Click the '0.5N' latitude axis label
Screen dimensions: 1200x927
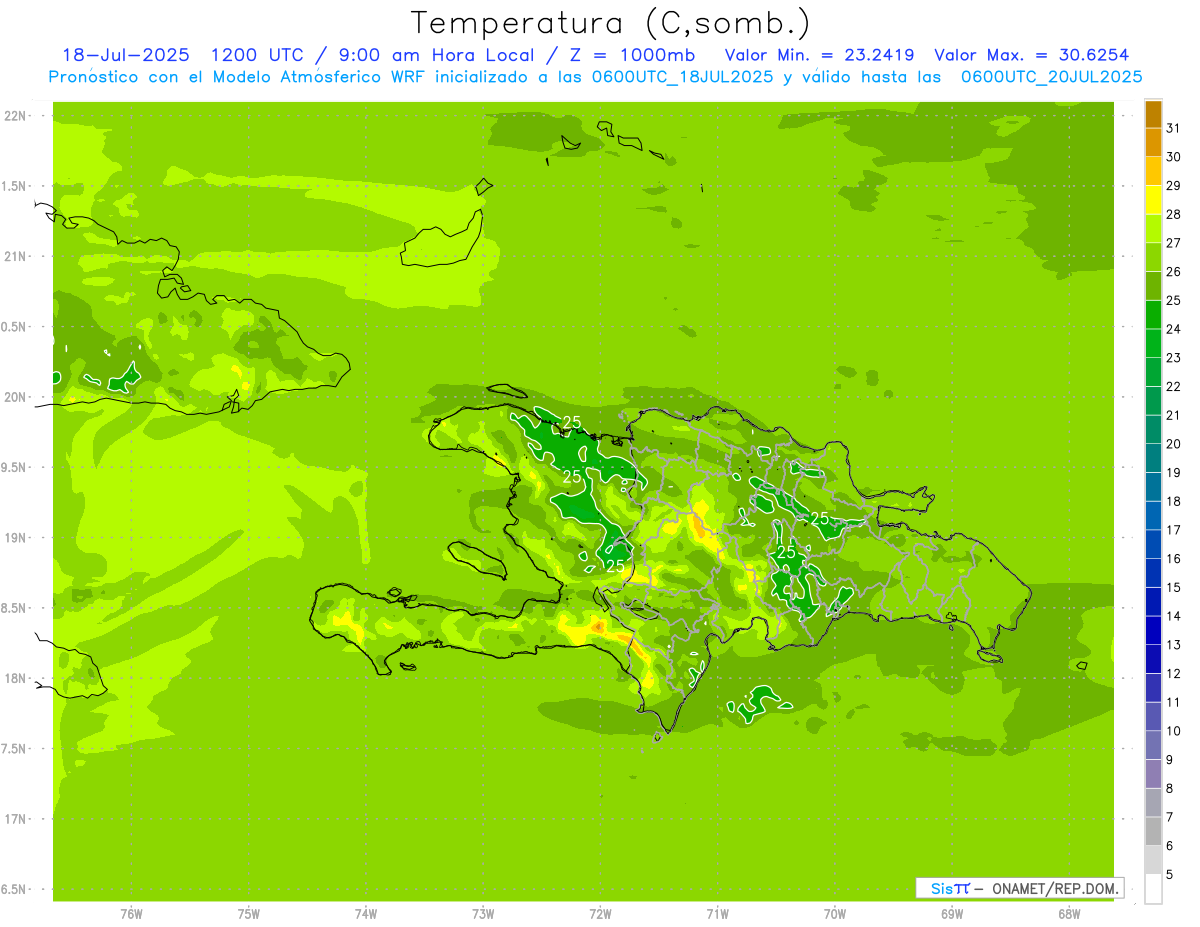click(15, 327)
